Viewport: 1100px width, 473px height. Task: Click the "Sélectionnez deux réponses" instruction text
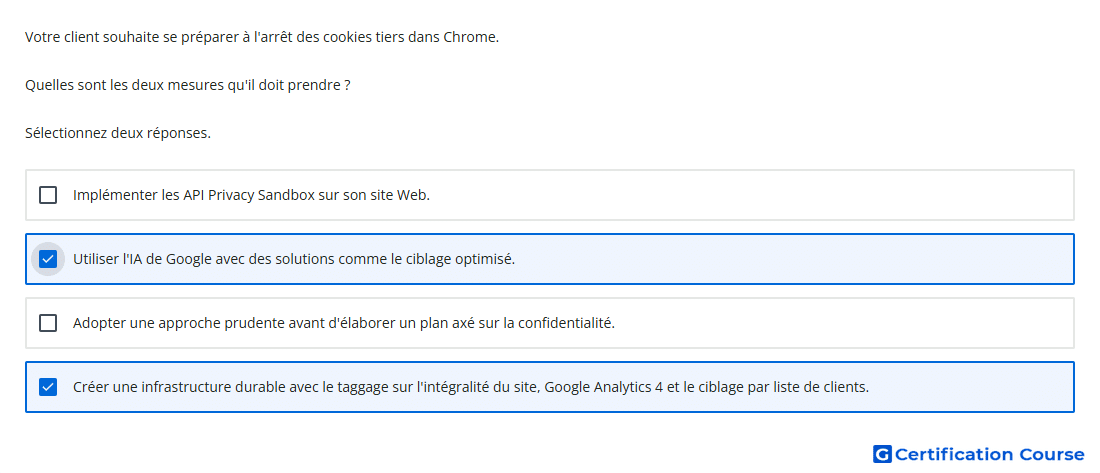pos(118,133)
